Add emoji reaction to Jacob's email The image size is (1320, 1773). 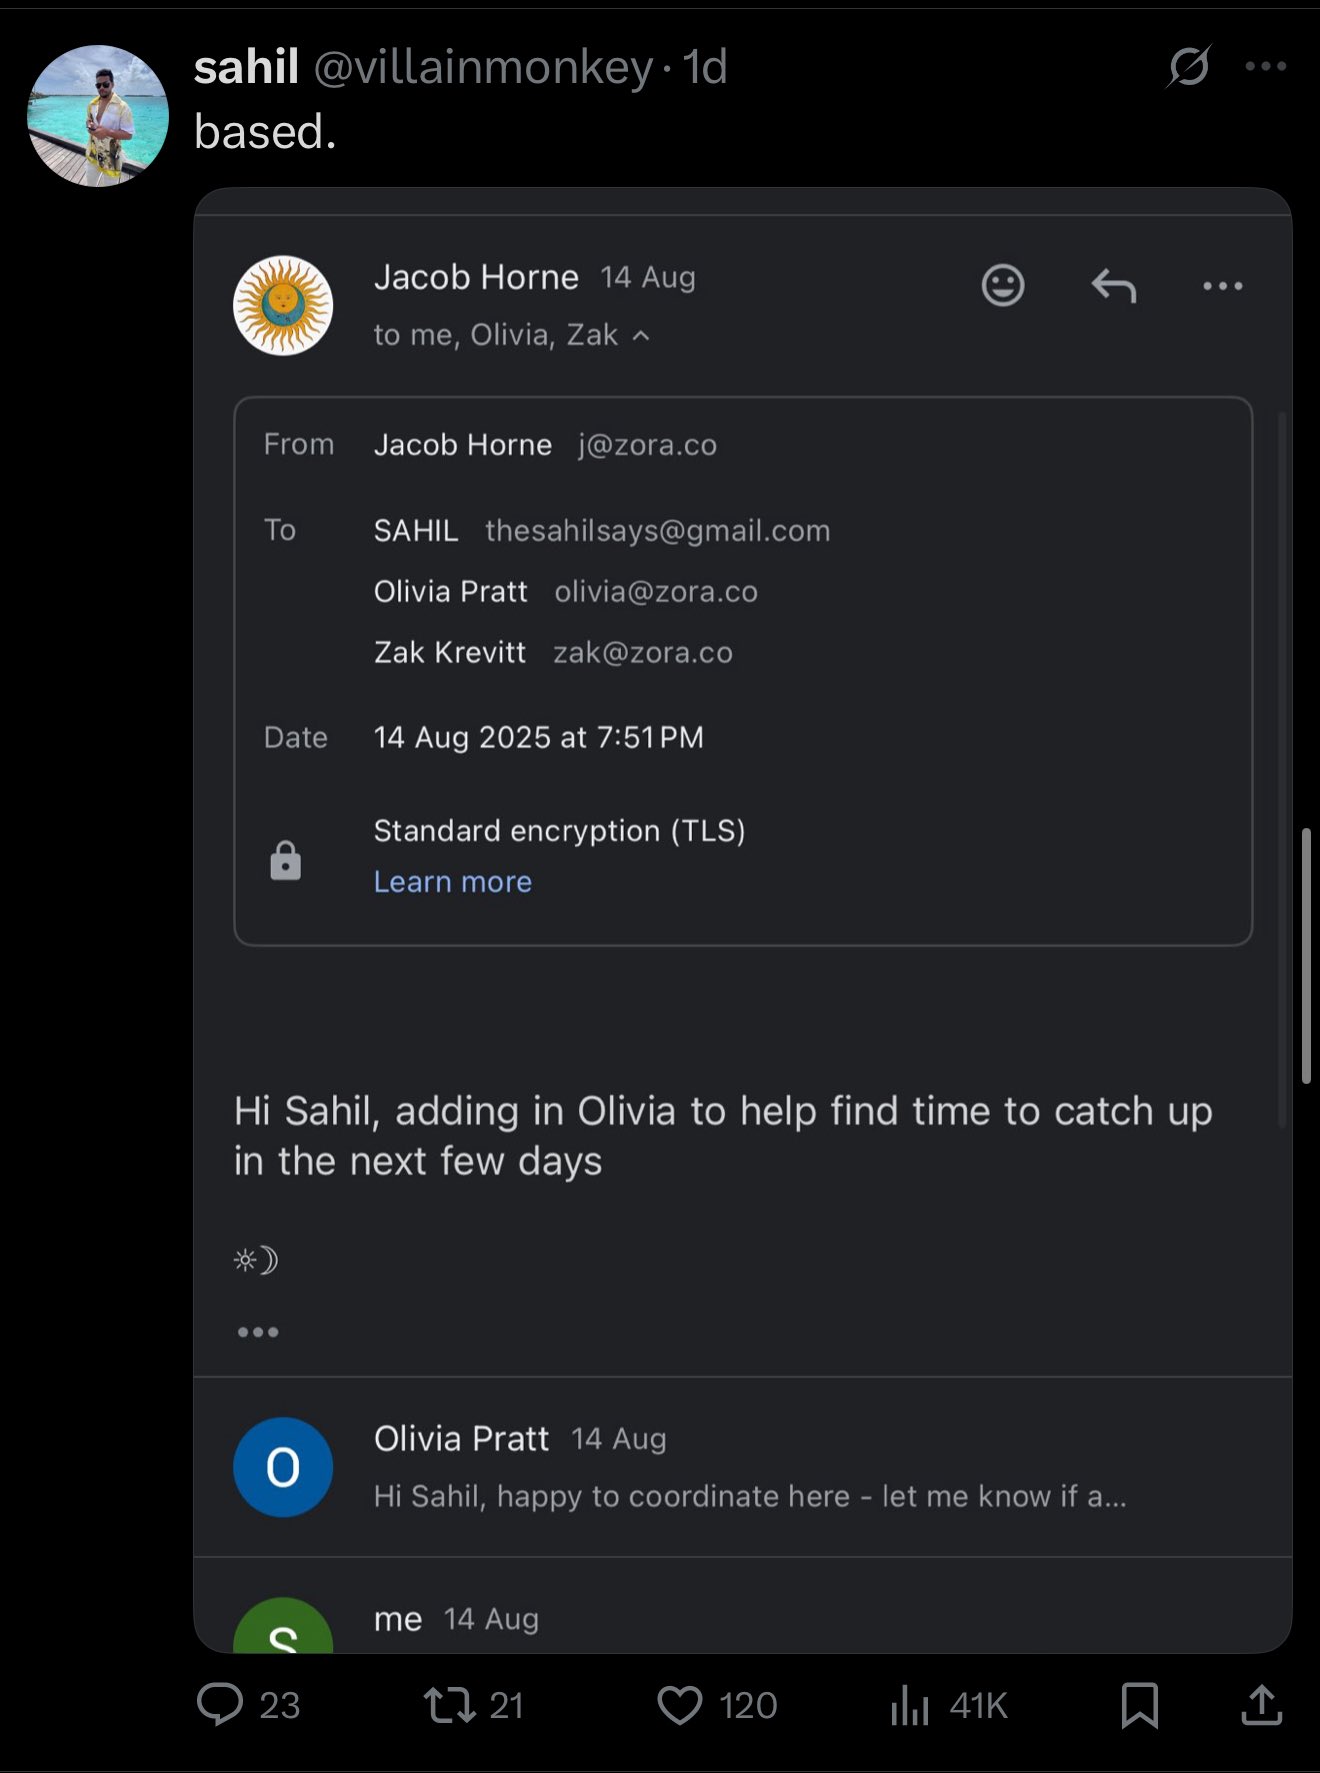[x=1002, y=286]
